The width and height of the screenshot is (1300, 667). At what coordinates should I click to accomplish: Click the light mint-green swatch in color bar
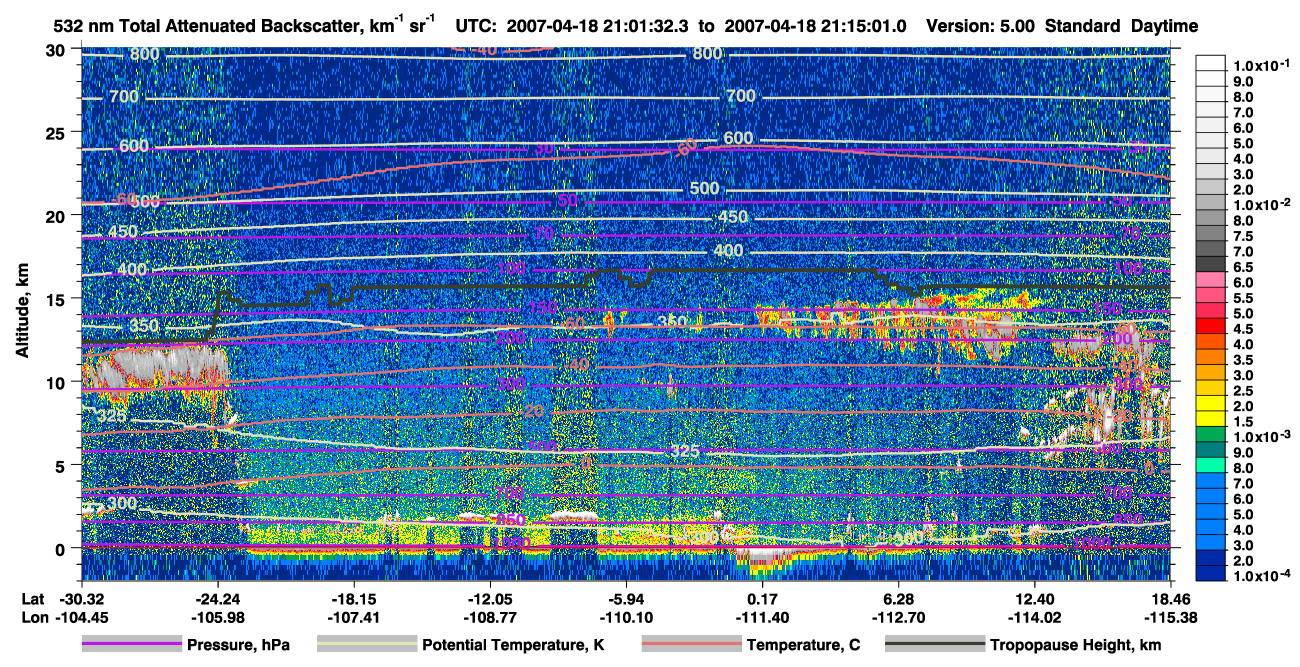pyautogui.click(x=1209, y=466)
